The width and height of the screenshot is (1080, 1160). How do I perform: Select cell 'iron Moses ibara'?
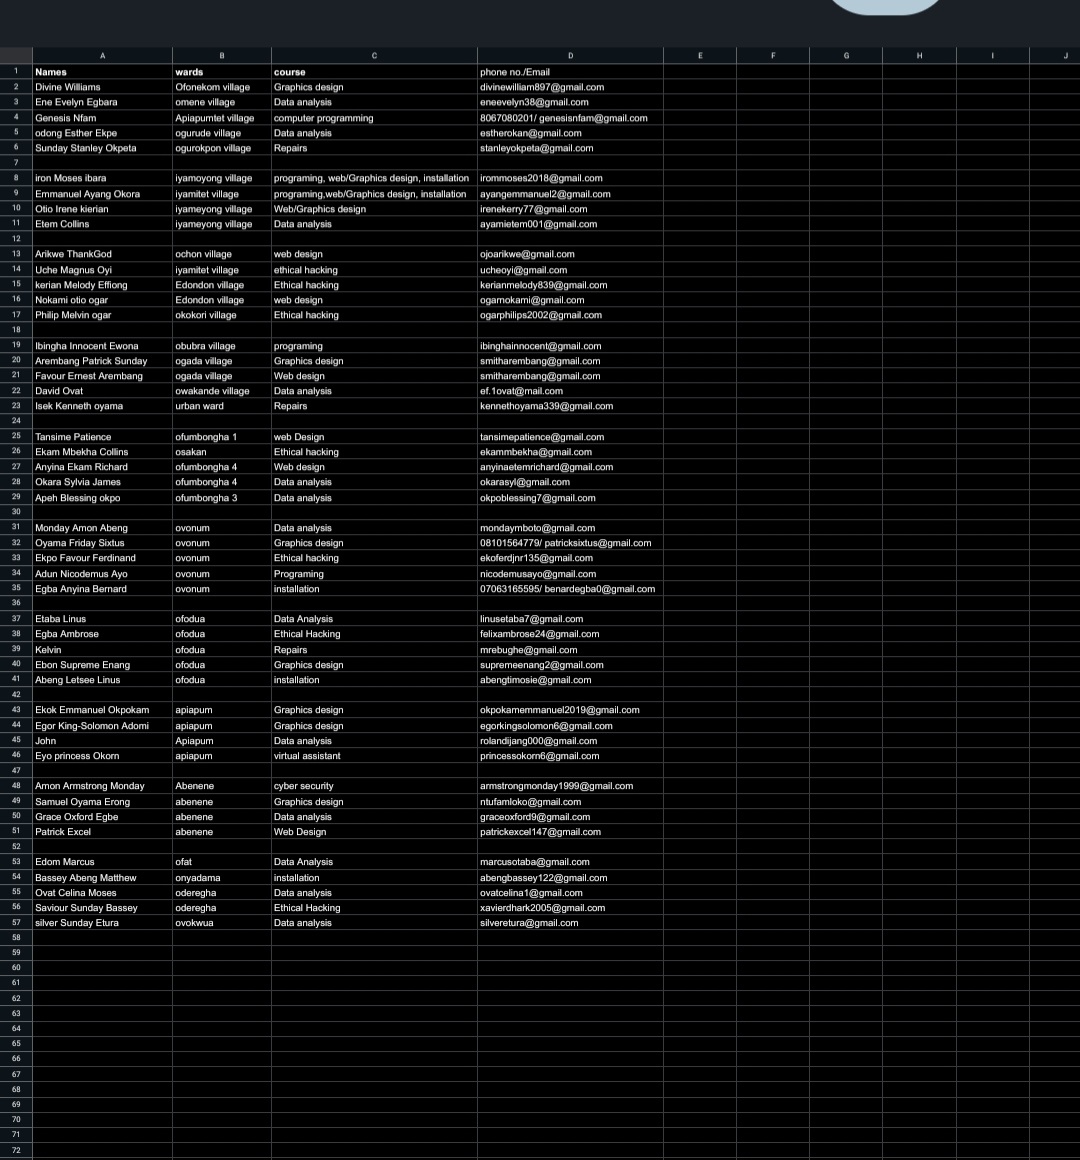pyautogui.click(x=102, y=178)
